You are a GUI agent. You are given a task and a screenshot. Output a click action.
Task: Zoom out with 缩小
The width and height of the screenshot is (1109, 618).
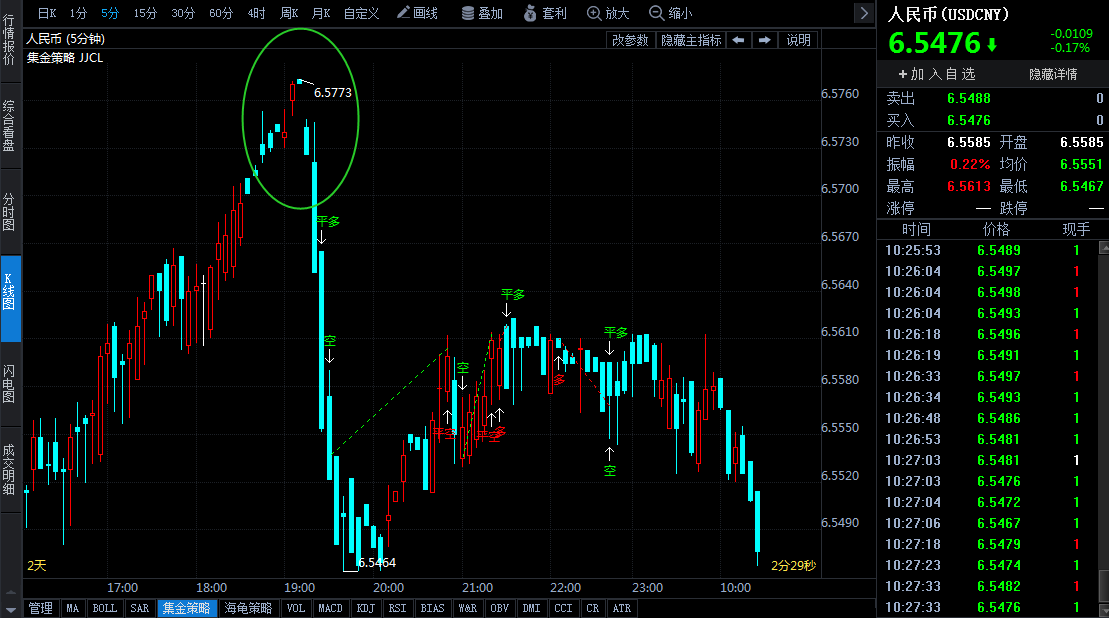pyautogui.click(x=670, y=13)
